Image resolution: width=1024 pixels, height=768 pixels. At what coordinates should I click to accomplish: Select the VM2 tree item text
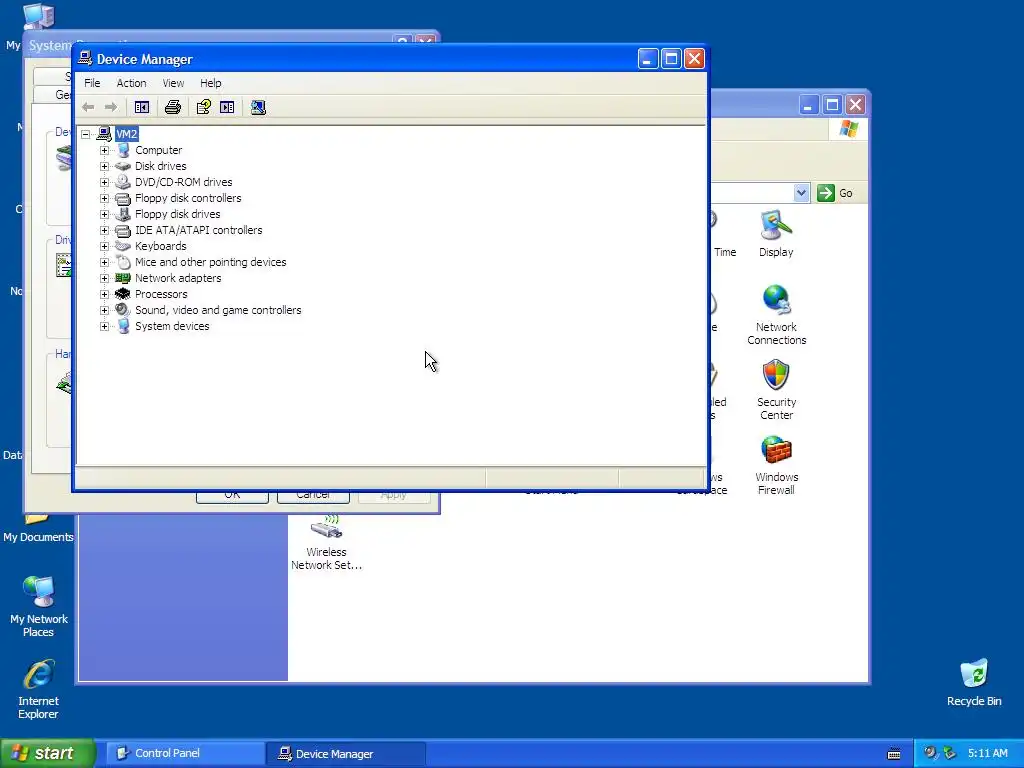[x=127, y=134]
